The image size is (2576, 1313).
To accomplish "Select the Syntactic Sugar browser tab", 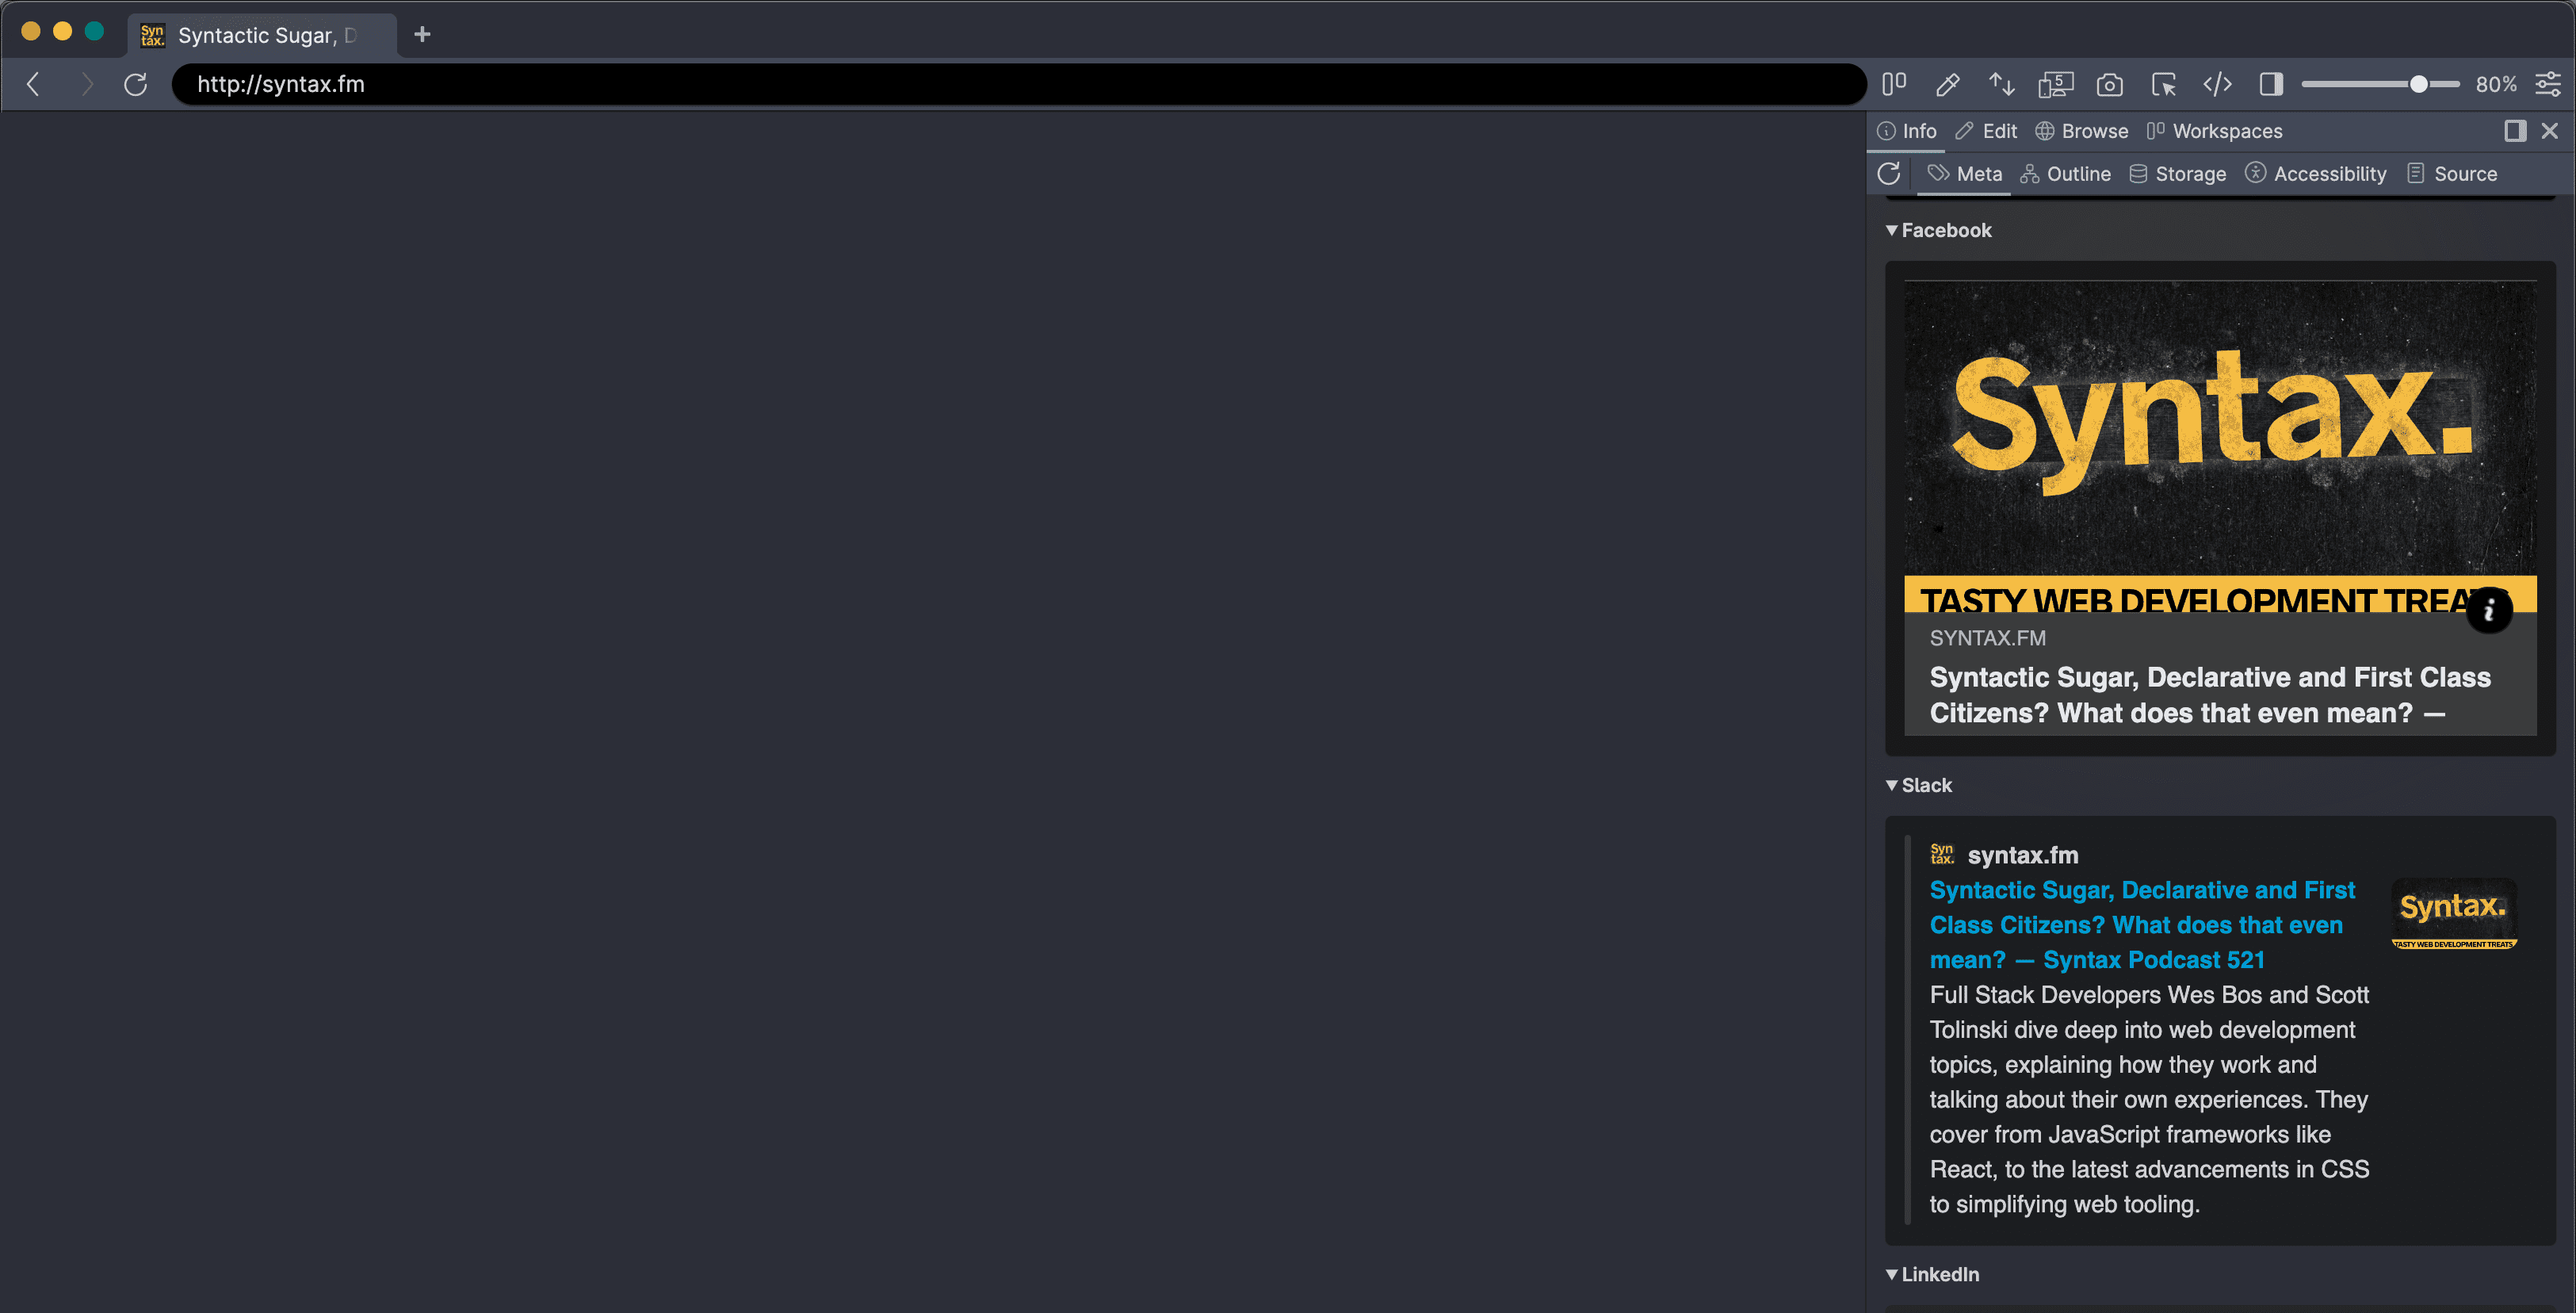I will click(263, 35).
